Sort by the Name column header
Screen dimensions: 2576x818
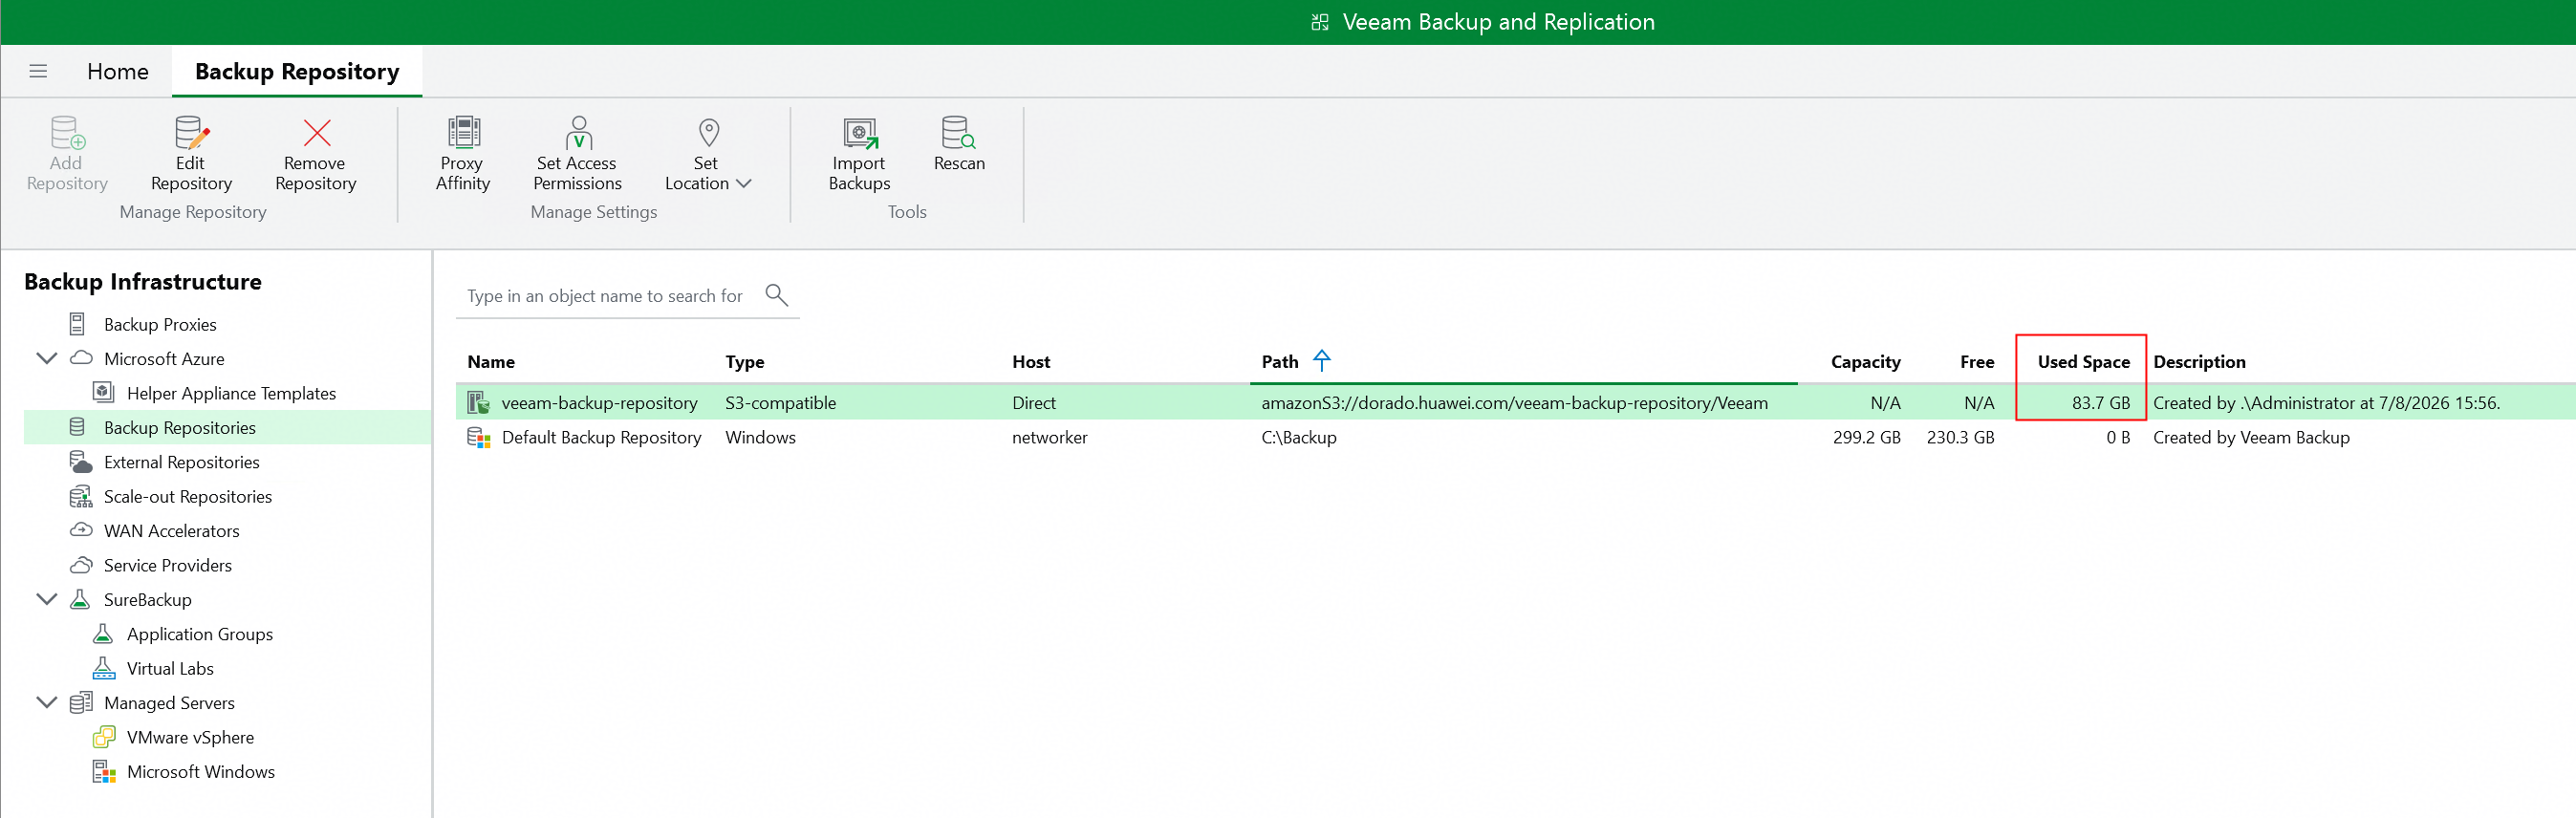(x=491, y=361)
